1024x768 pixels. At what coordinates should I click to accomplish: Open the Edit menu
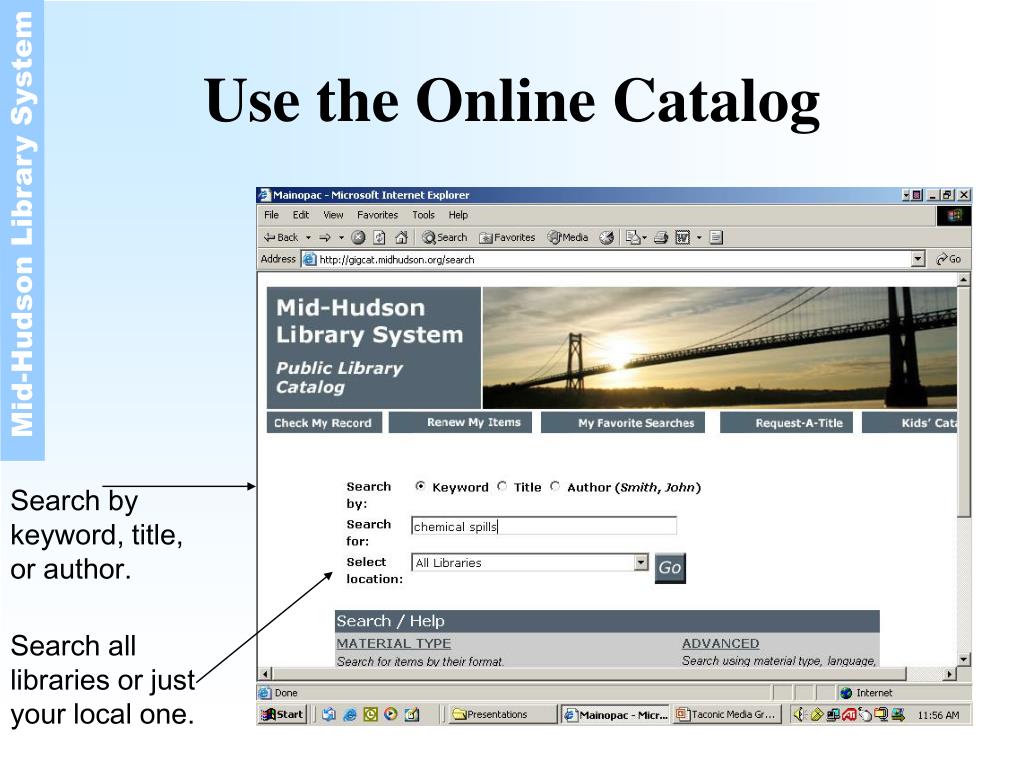pyautogui.click(x=300, y=215)
